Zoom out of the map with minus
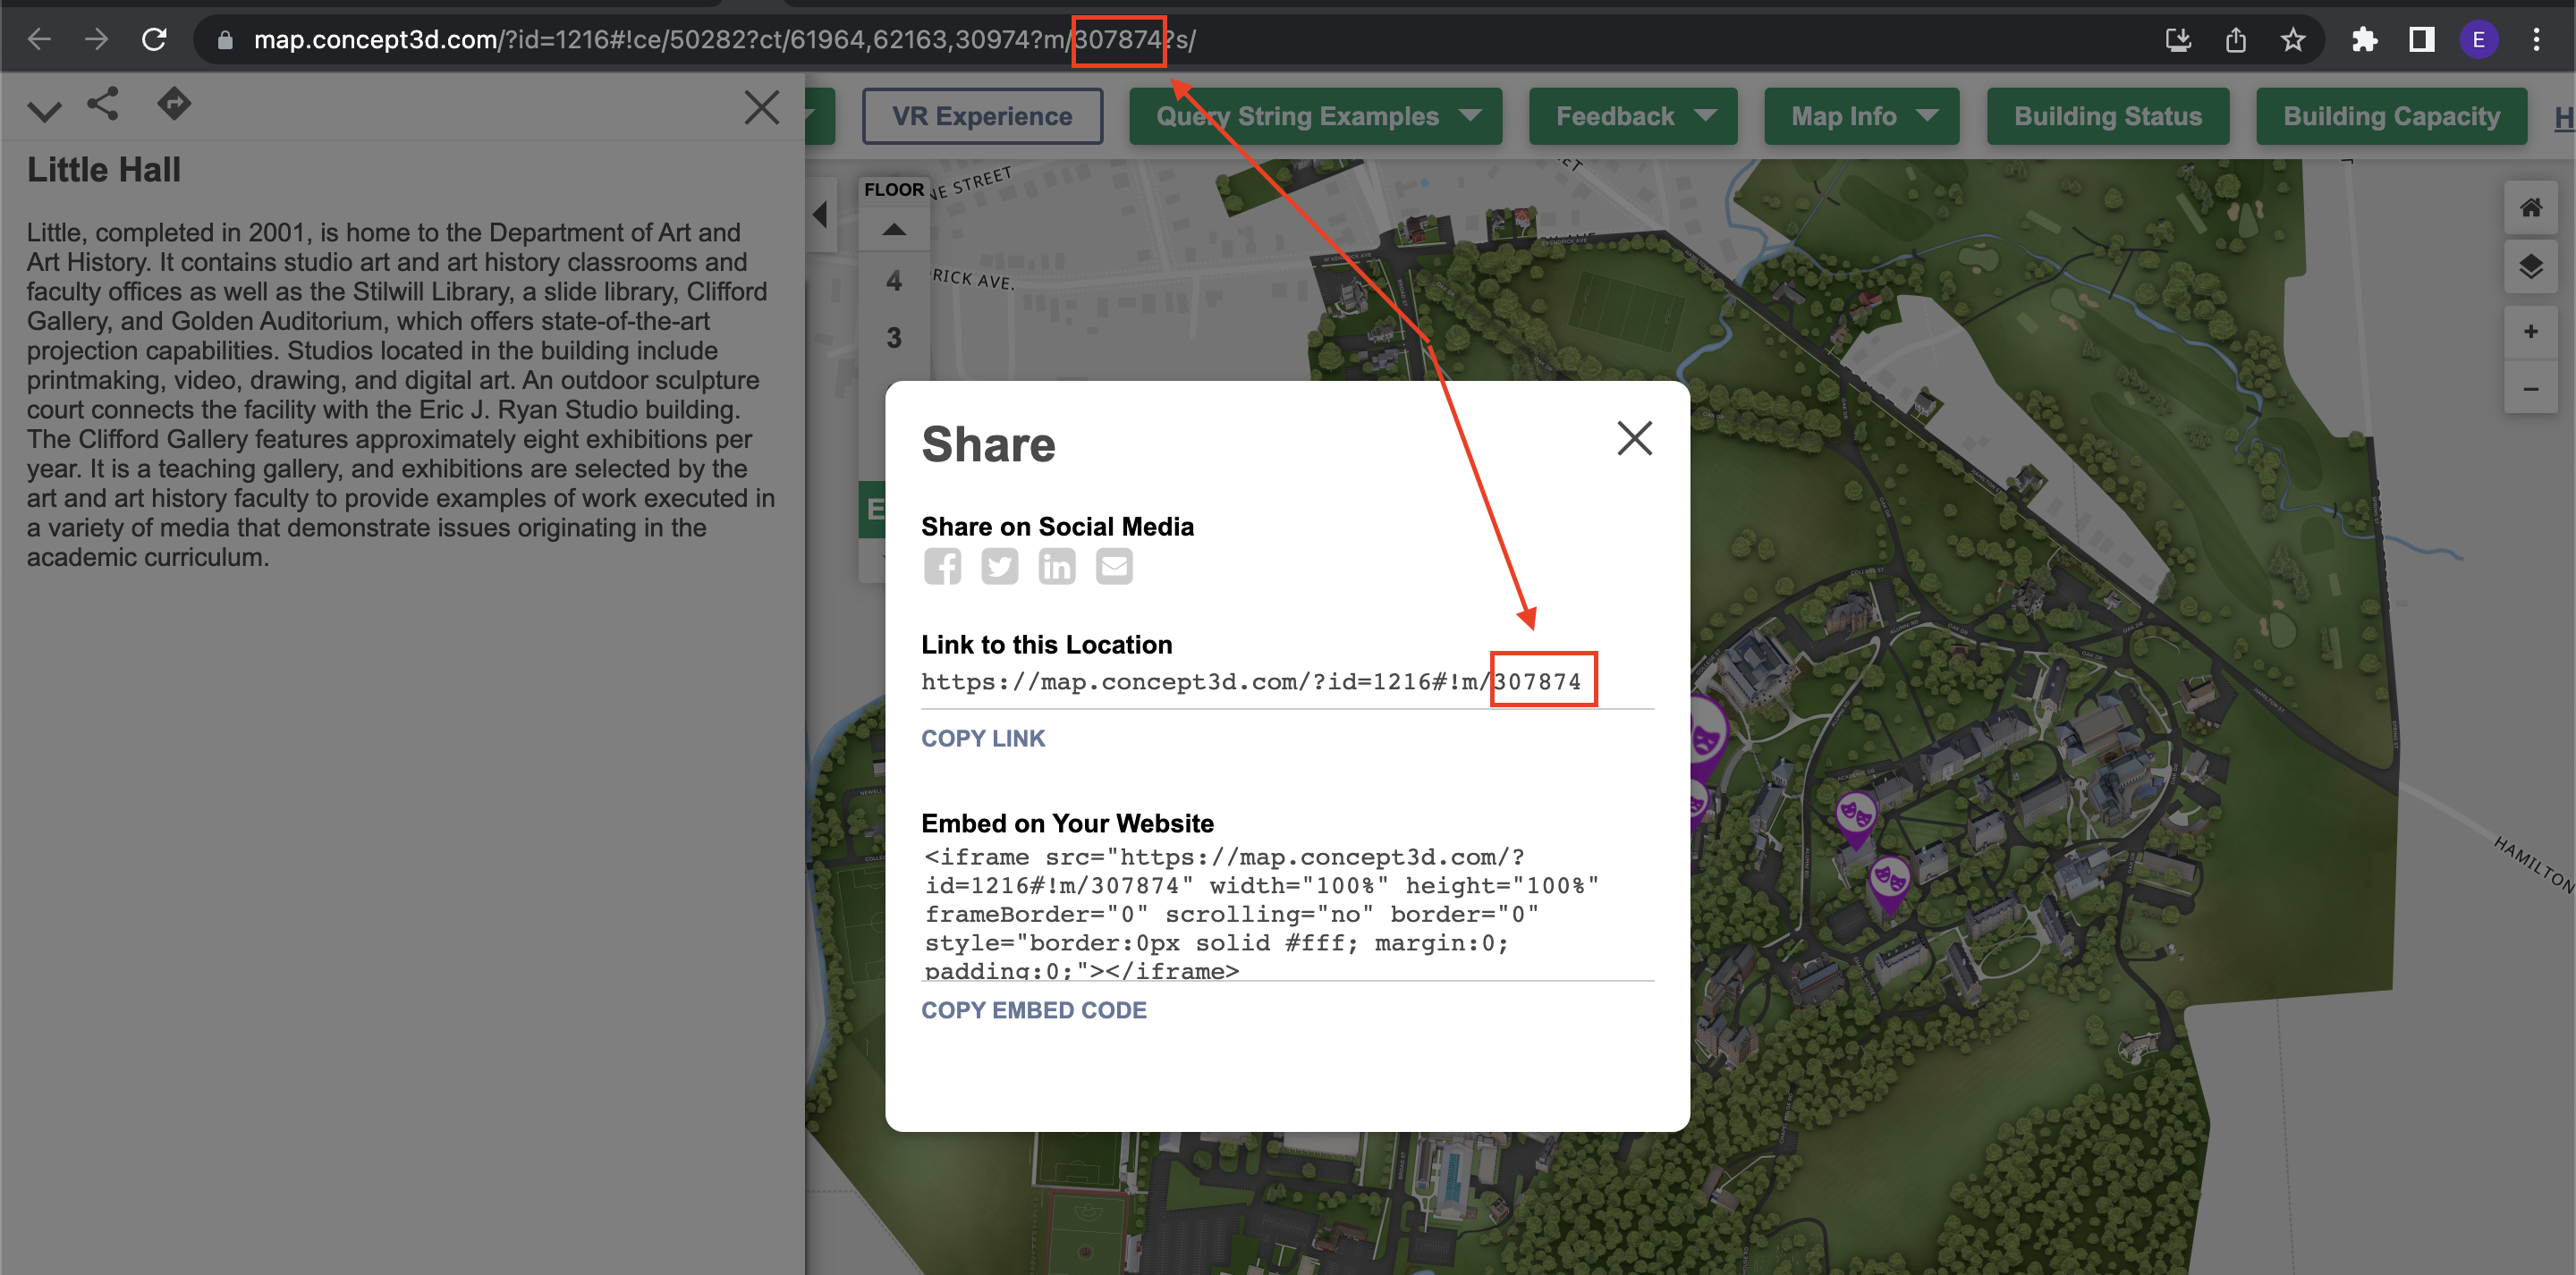The image size is (2576, 1275). (2530, 388)
